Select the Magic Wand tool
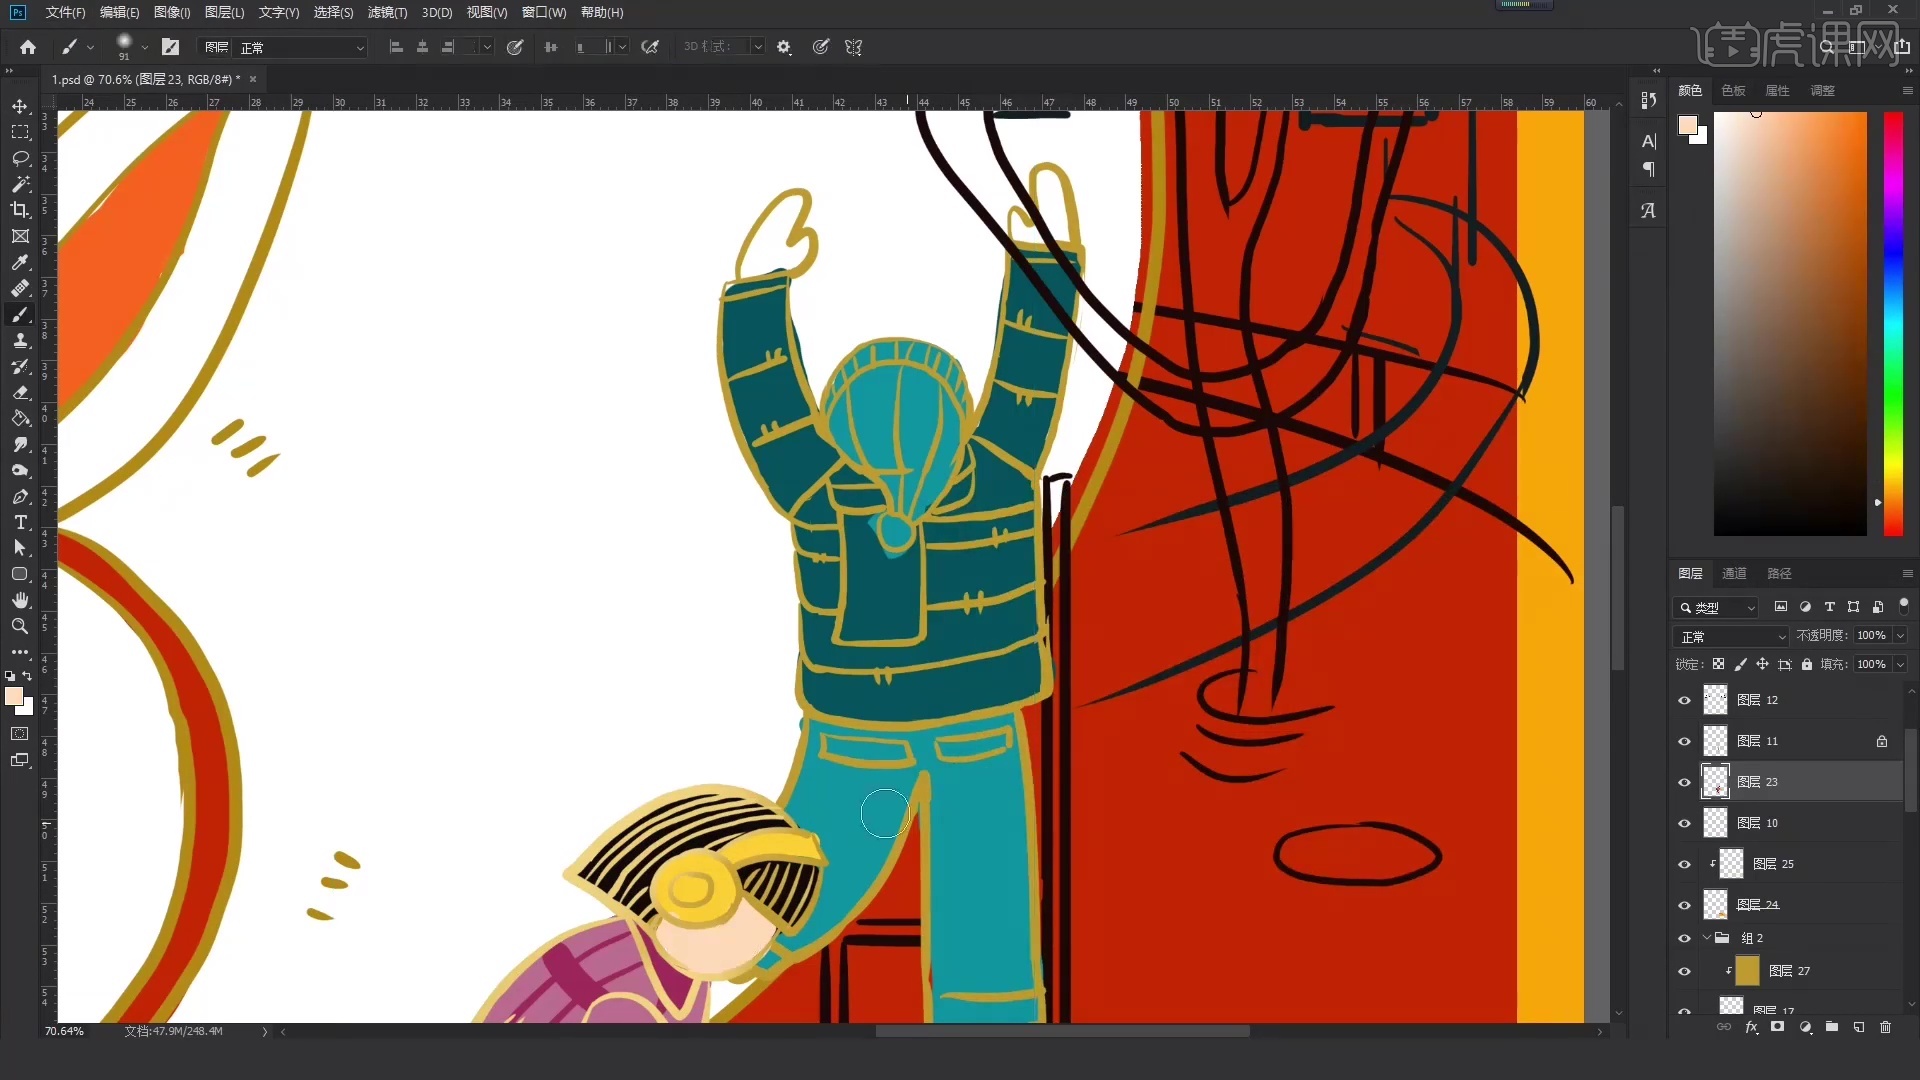The image size is (1920, 1080). point(20,184)
